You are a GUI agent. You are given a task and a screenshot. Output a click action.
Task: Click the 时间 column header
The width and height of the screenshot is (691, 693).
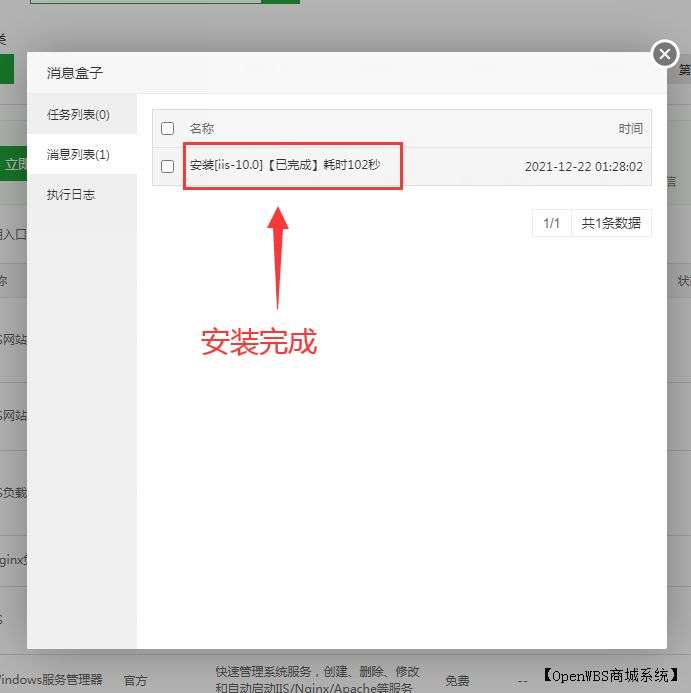pyautogui.click(x=630, y=129)
